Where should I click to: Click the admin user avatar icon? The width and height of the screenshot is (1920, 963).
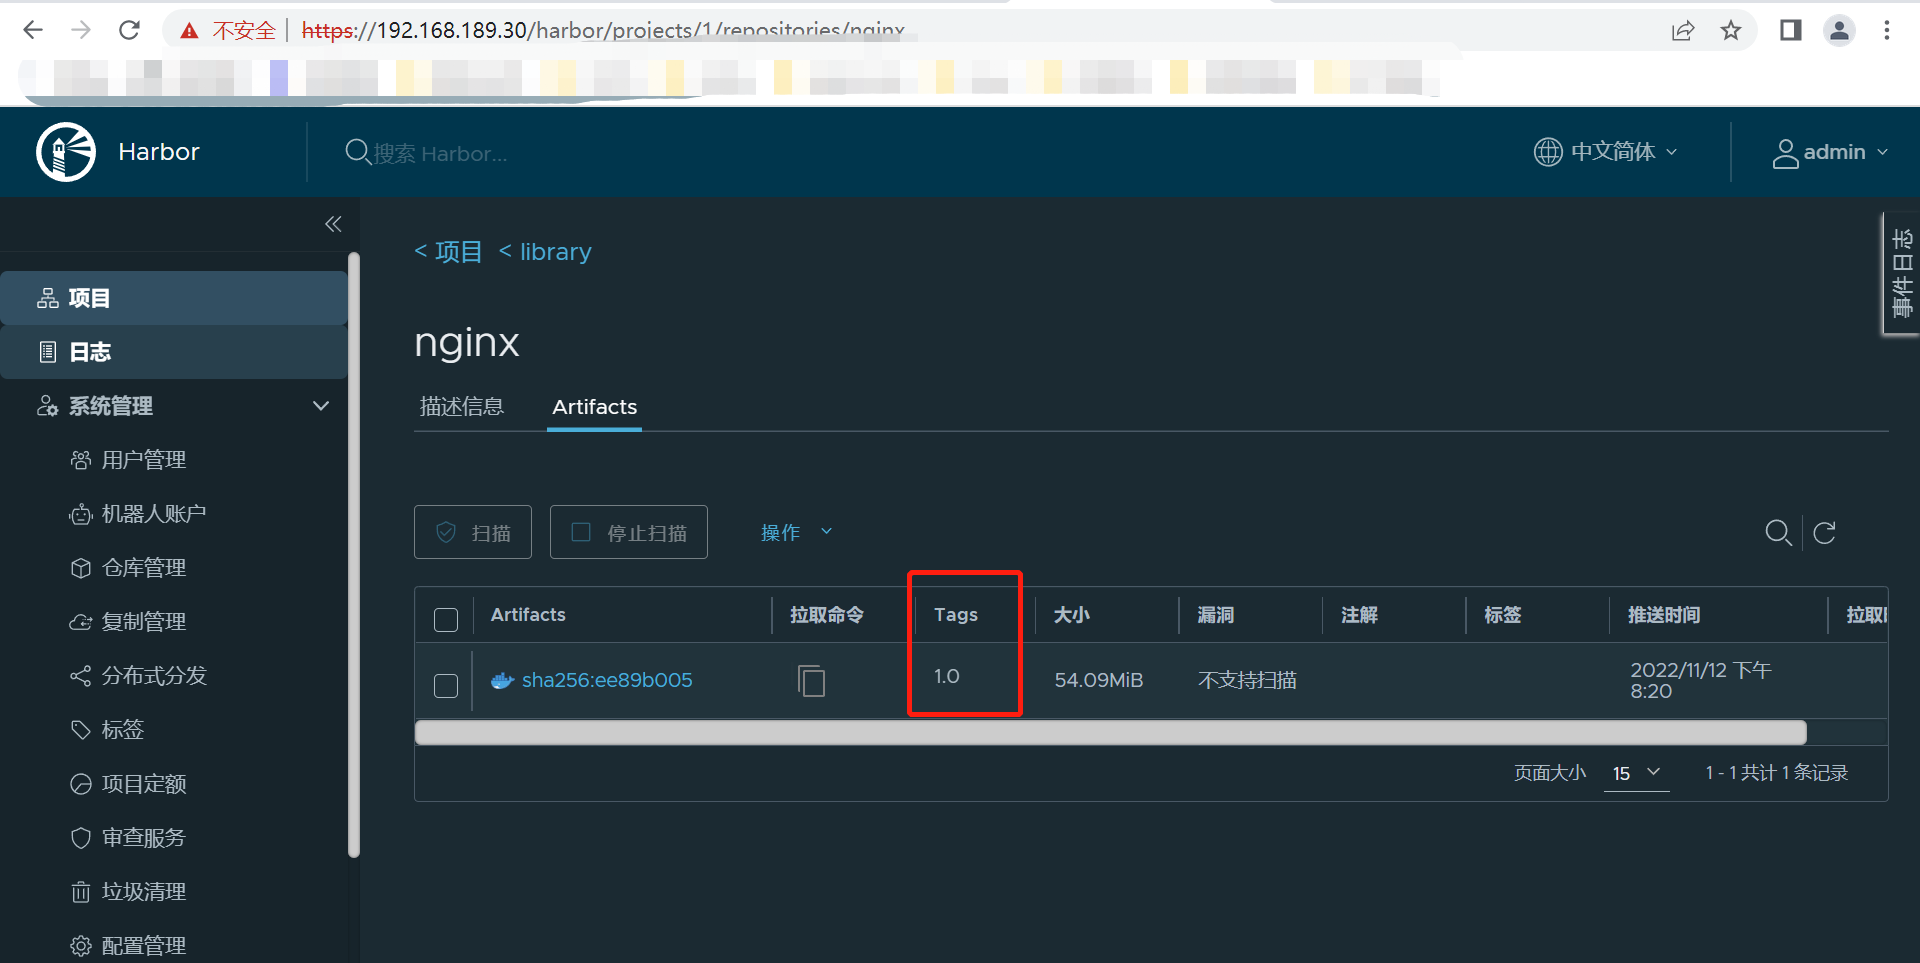1785,153
